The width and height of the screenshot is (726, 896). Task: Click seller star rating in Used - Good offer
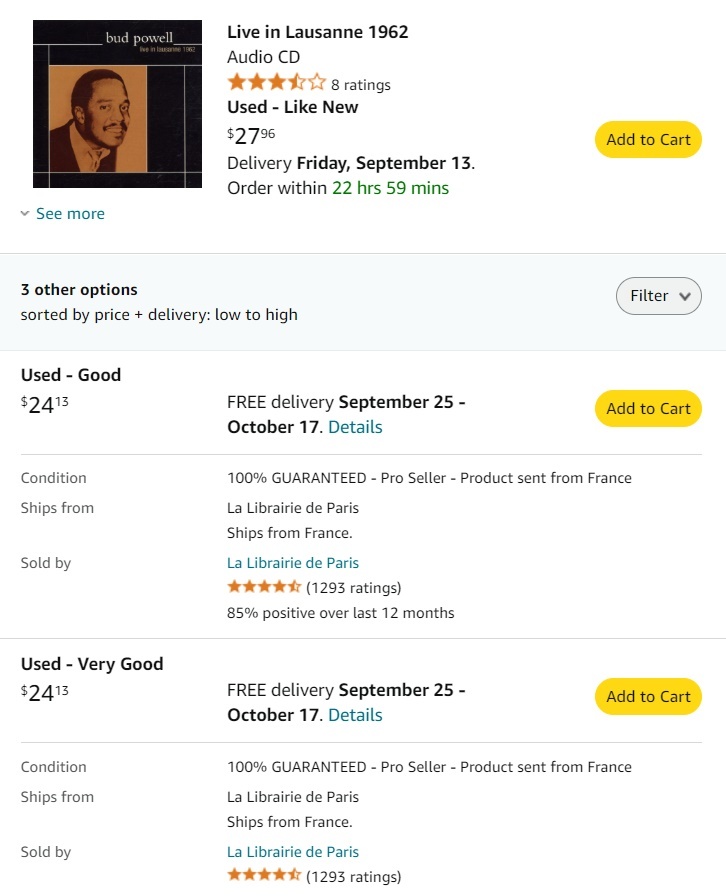264,587
